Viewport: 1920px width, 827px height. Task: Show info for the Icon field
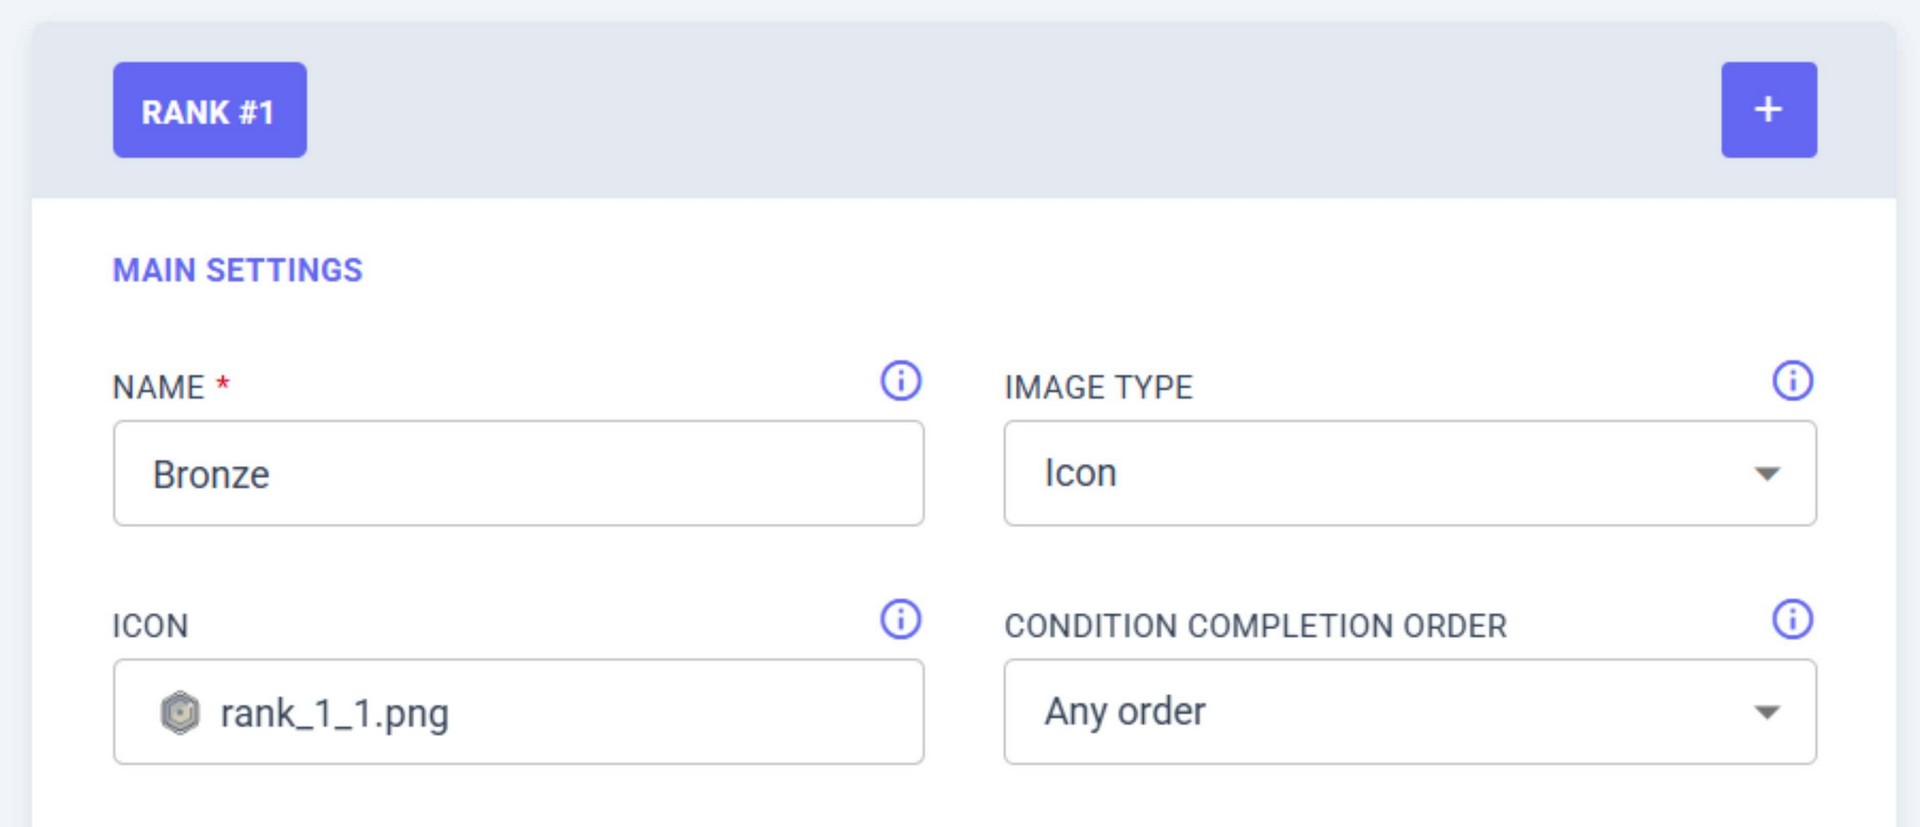[x=900, y=619]
